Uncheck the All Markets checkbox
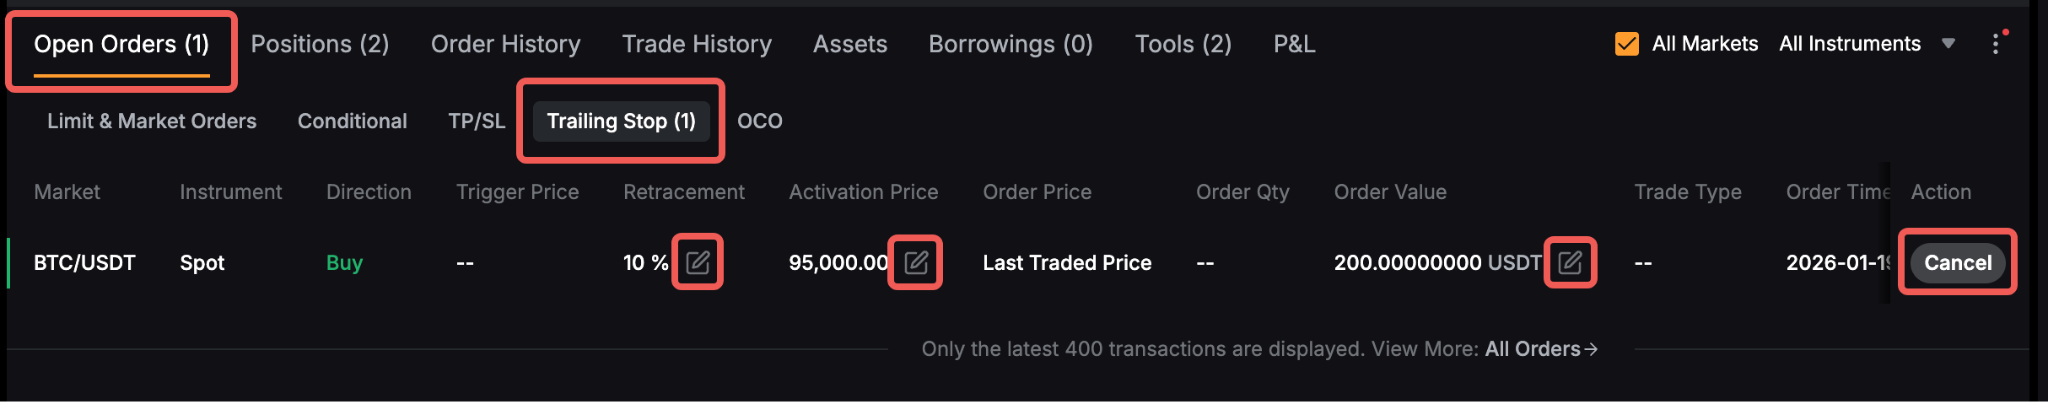 [1627, 44]
